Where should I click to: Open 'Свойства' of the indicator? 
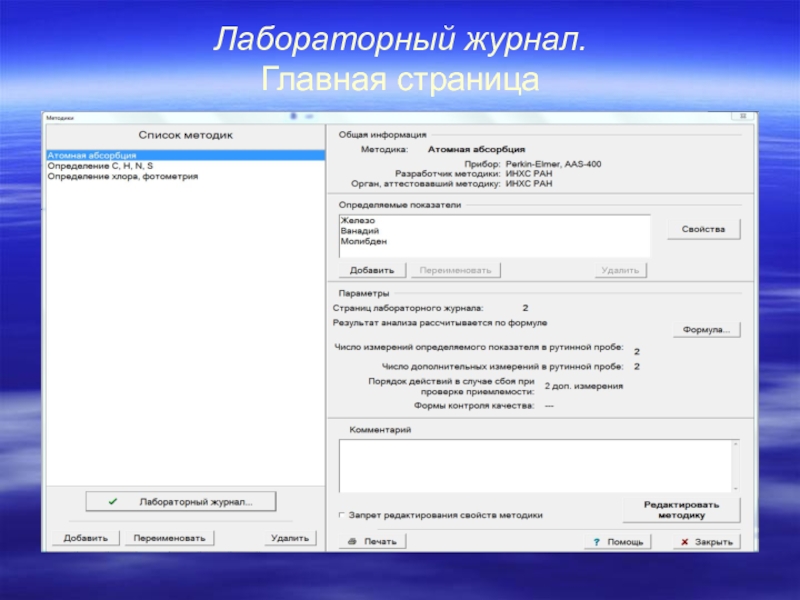[x=704, y=229]
